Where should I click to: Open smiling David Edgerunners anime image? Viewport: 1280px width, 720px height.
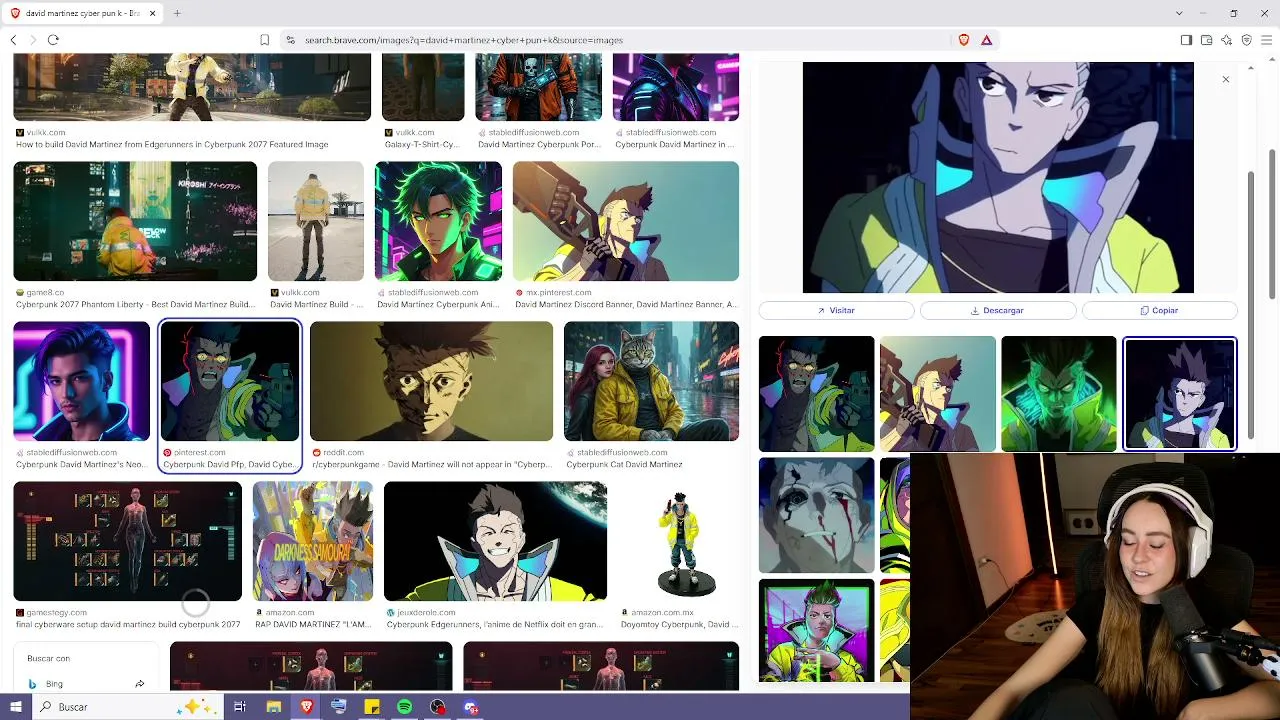pyautogui.click(x=495, y=541)
